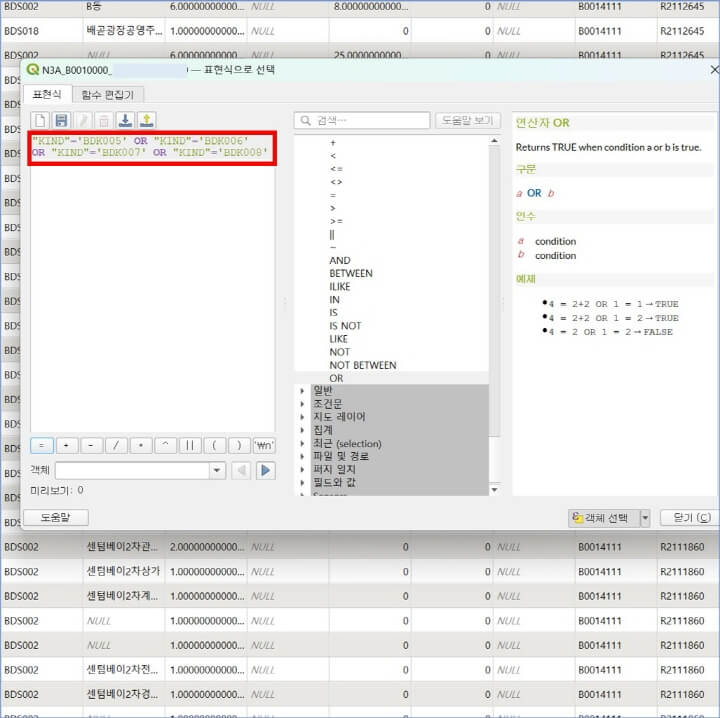Click the magnifier icon in the search box
Viewport: 720px width, 718px height.
point(305,120)
